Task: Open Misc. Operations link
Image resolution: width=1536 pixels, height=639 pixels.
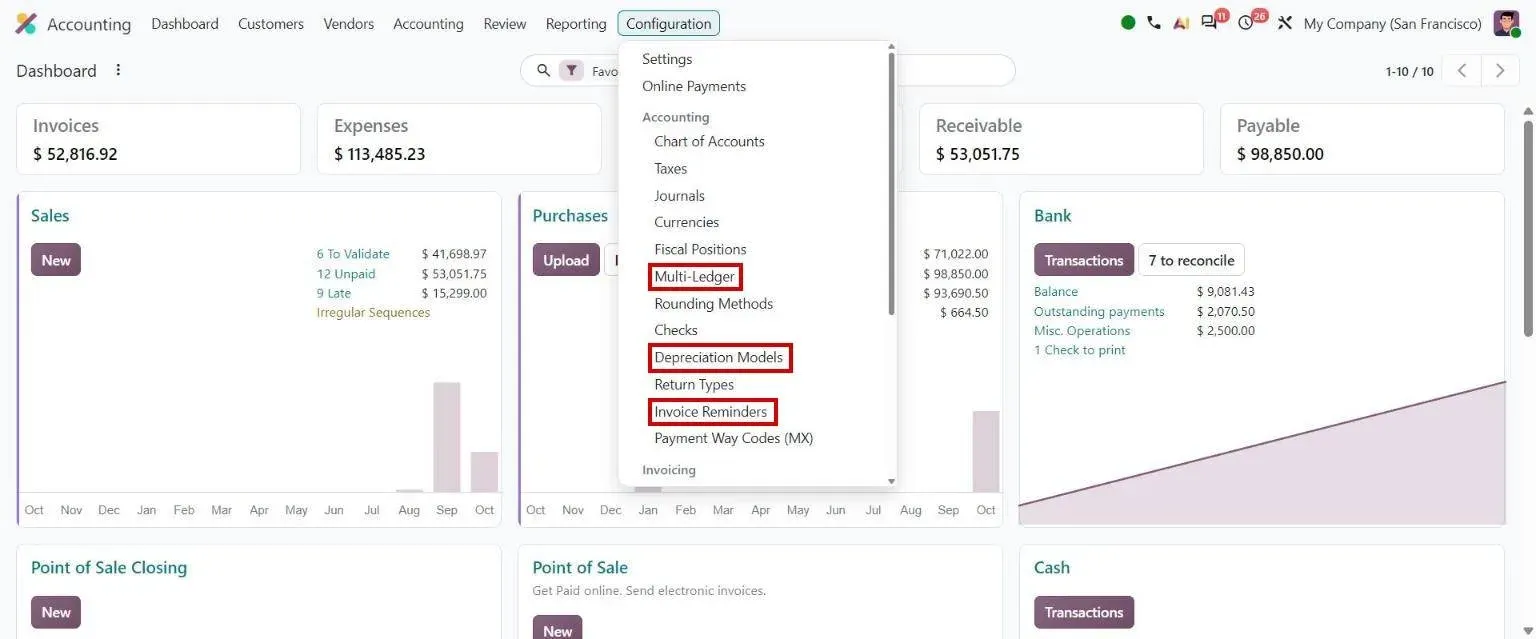Action: [1082, 331]
